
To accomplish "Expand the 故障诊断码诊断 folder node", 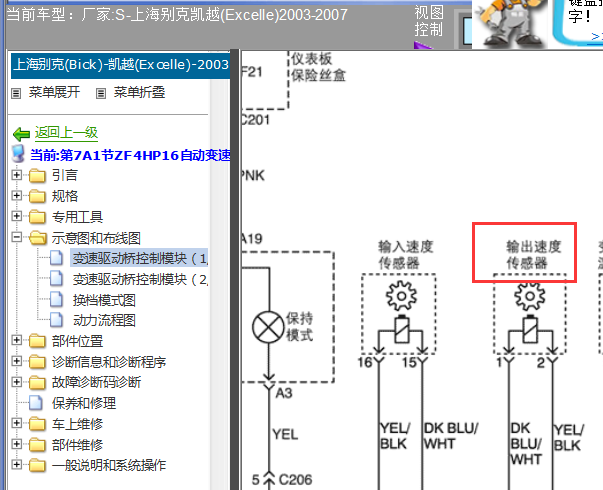I will tap(17, 382).
